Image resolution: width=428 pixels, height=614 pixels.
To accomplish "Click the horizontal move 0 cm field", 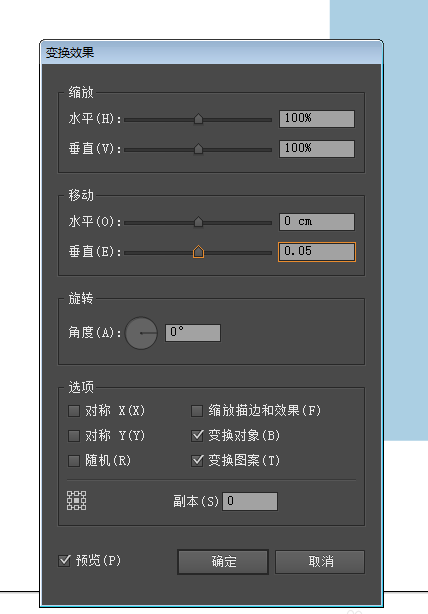I will 317,222.
